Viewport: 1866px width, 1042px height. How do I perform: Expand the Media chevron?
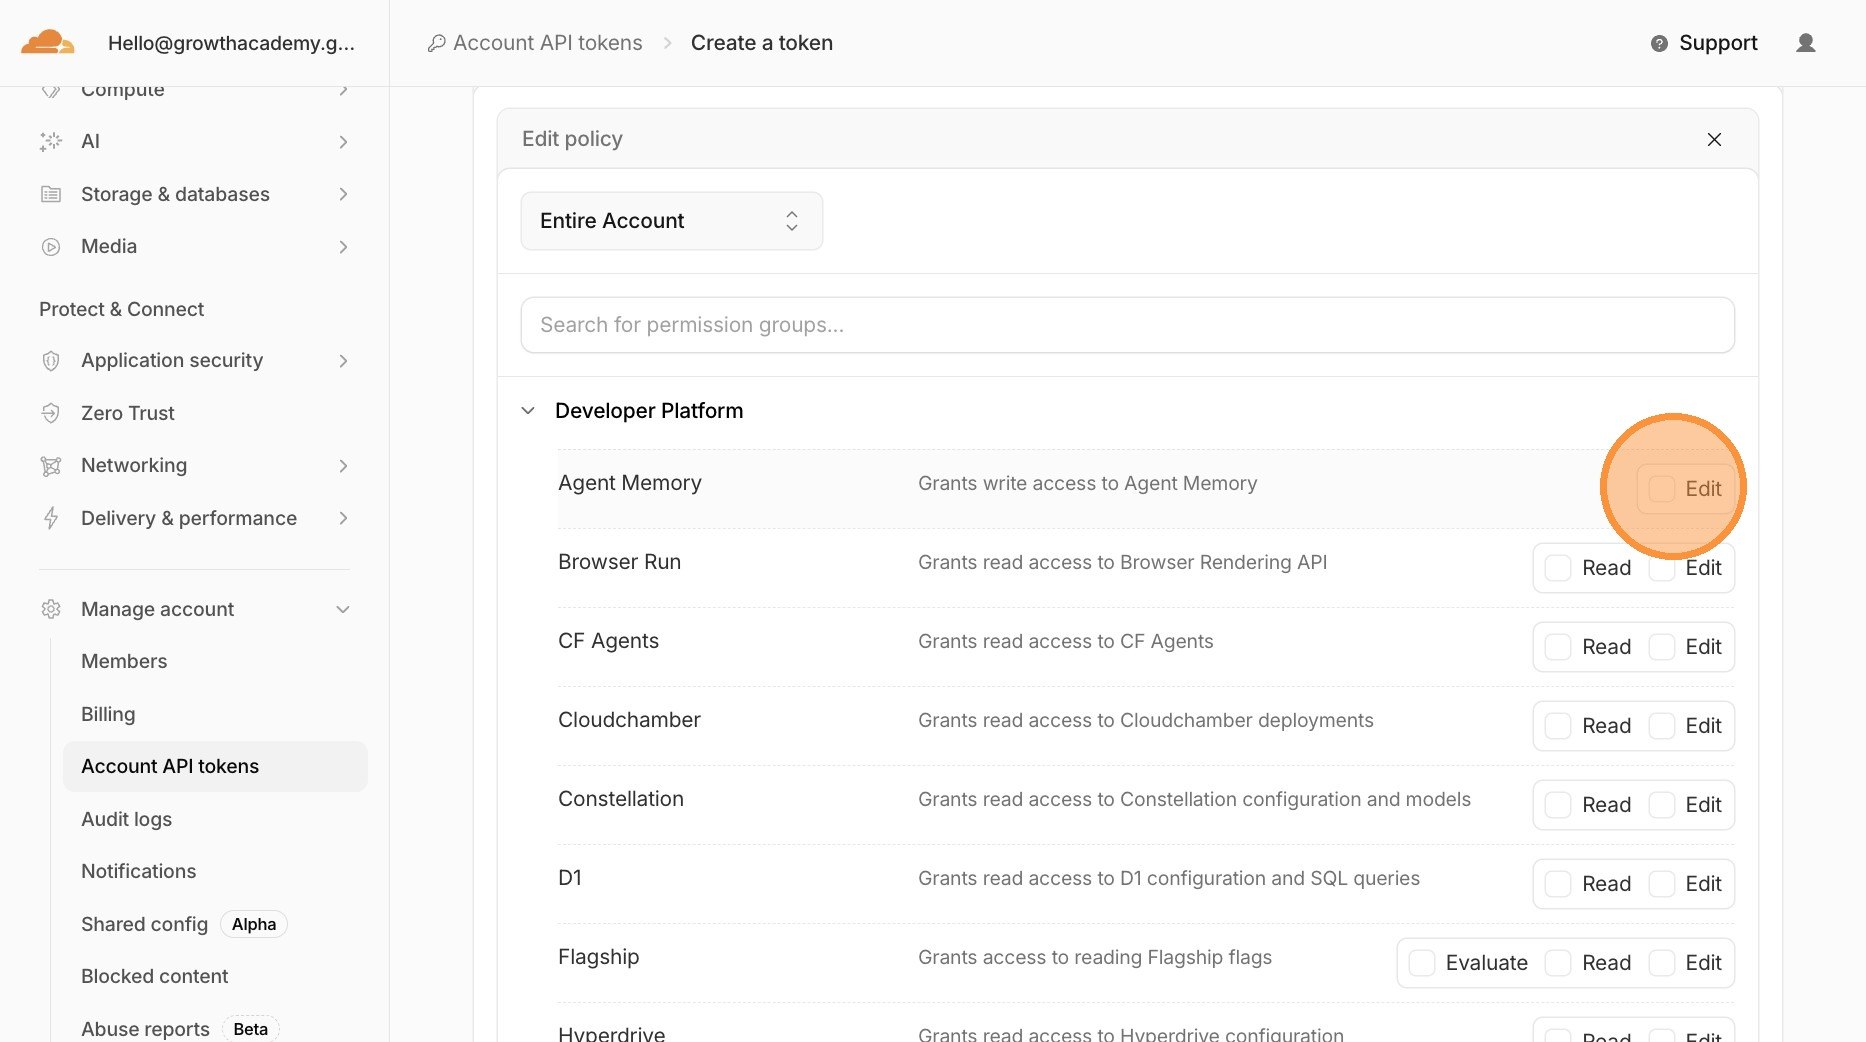pos(343,247)
